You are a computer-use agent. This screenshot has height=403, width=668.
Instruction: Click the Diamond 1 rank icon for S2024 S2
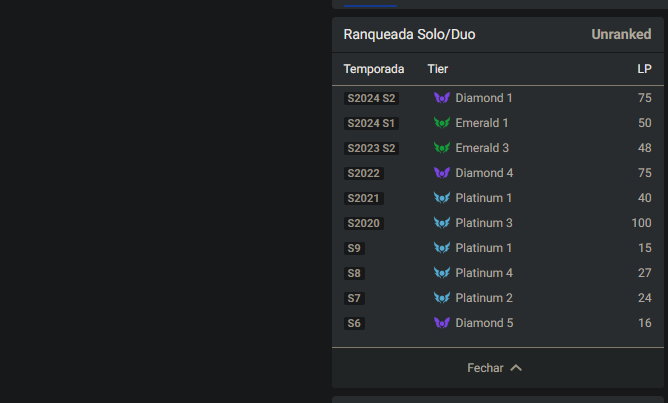(442, 98)
